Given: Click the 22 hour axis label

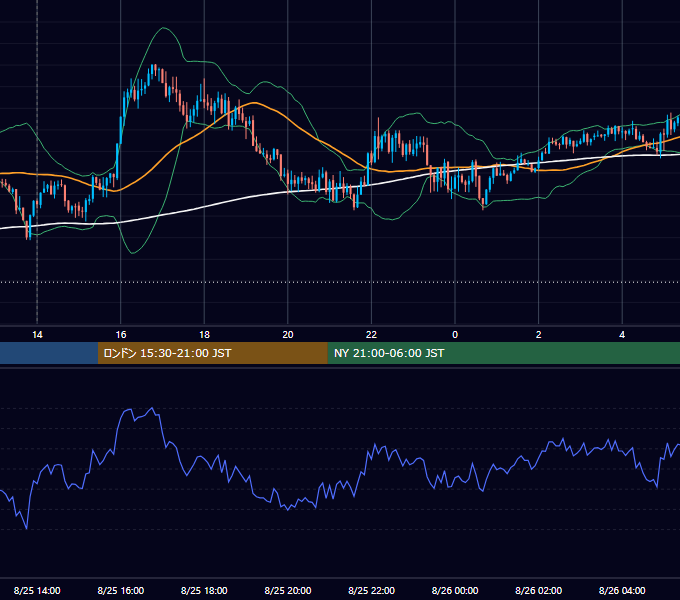Looking at the screenshot, I should click(x=371, y=335).
